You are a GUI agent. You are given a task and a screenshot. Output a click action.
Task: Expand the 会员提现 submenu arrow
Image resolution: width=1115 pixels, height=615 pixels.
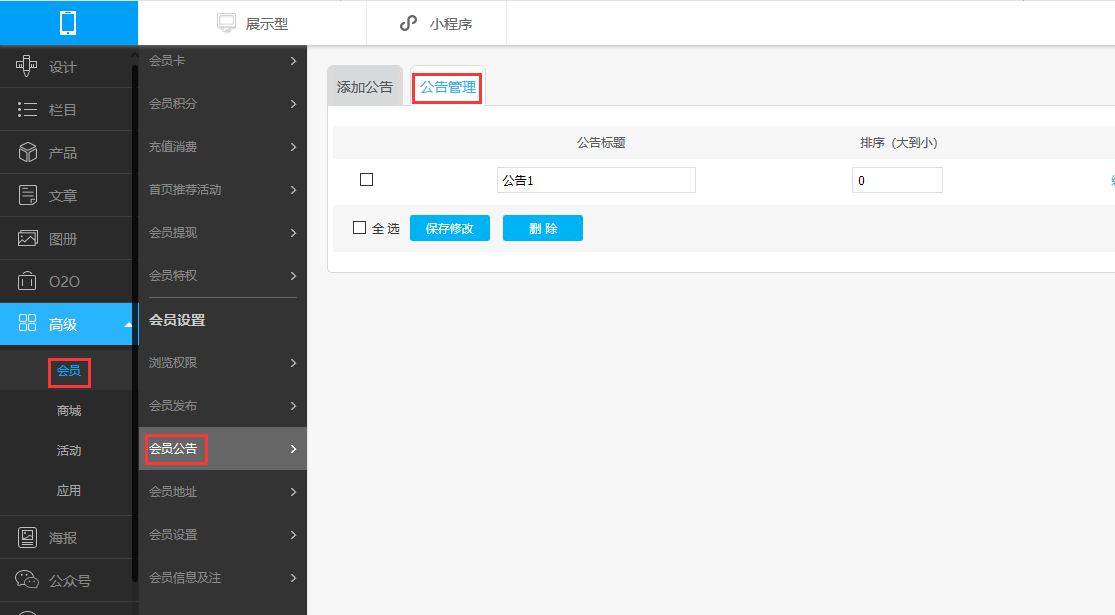293,233
